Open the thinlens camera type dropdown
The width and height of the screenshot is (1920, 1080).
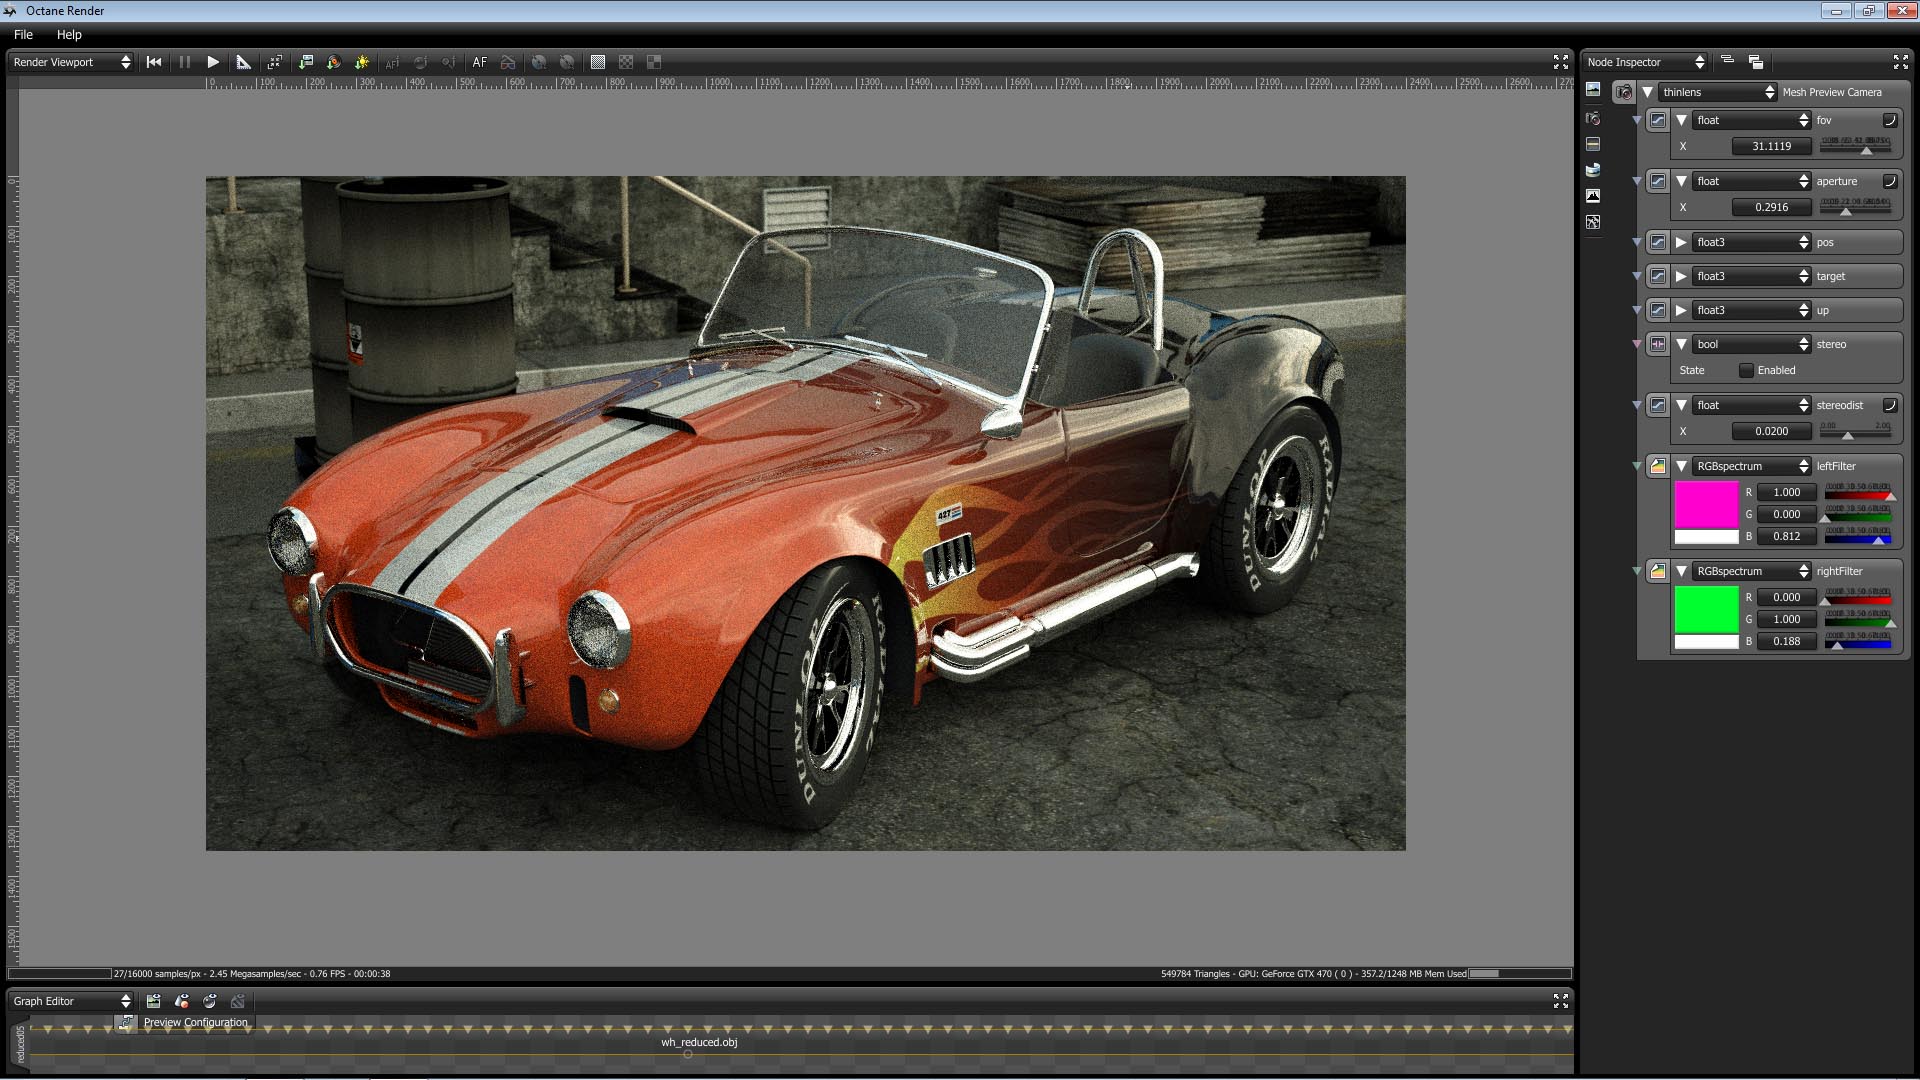click(1717, 92)
